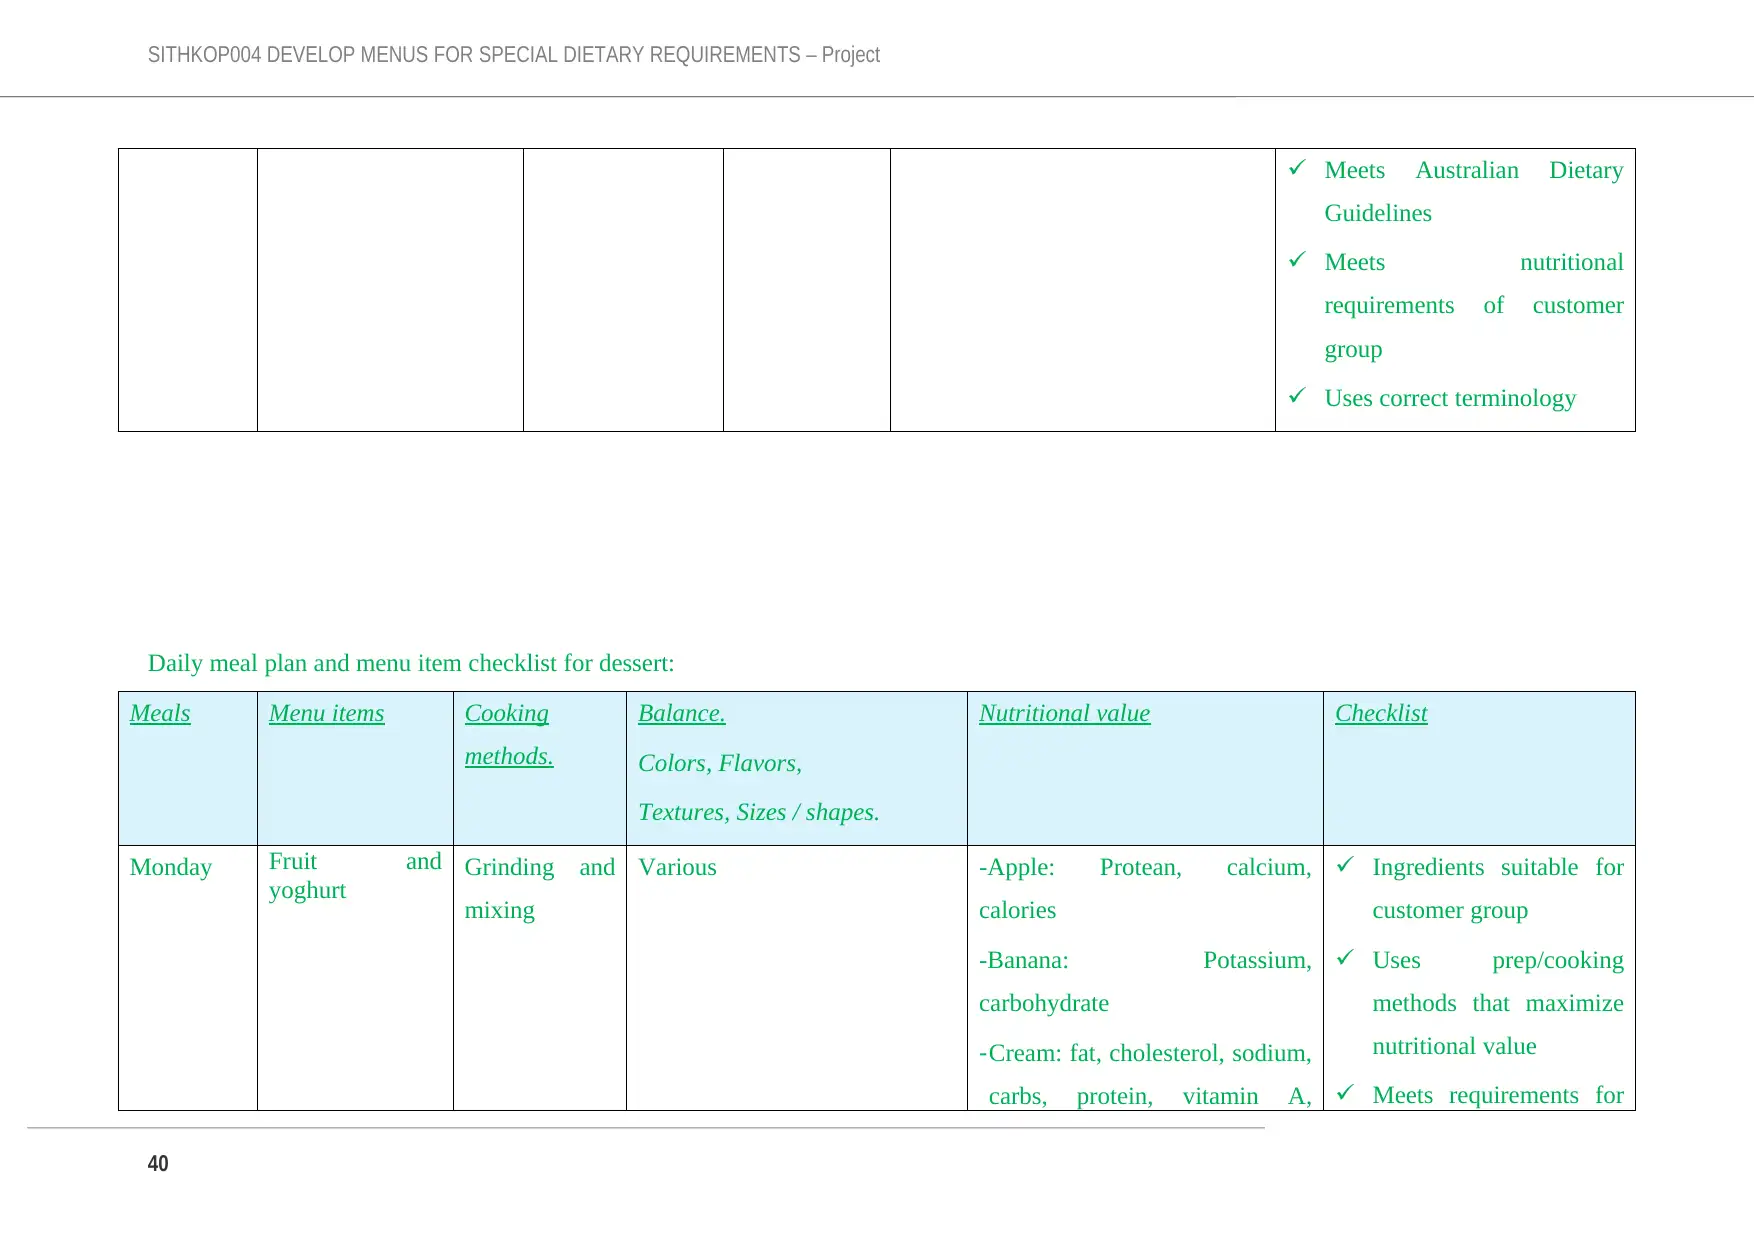1754x1241 pixels.
Task: Click the 'Checklist' column header
Action: [x=1381, y=713]
